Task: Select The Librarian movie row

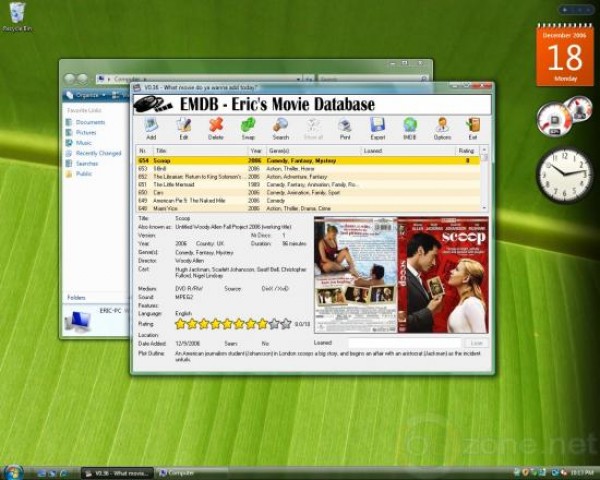Action: click(308, 176)
